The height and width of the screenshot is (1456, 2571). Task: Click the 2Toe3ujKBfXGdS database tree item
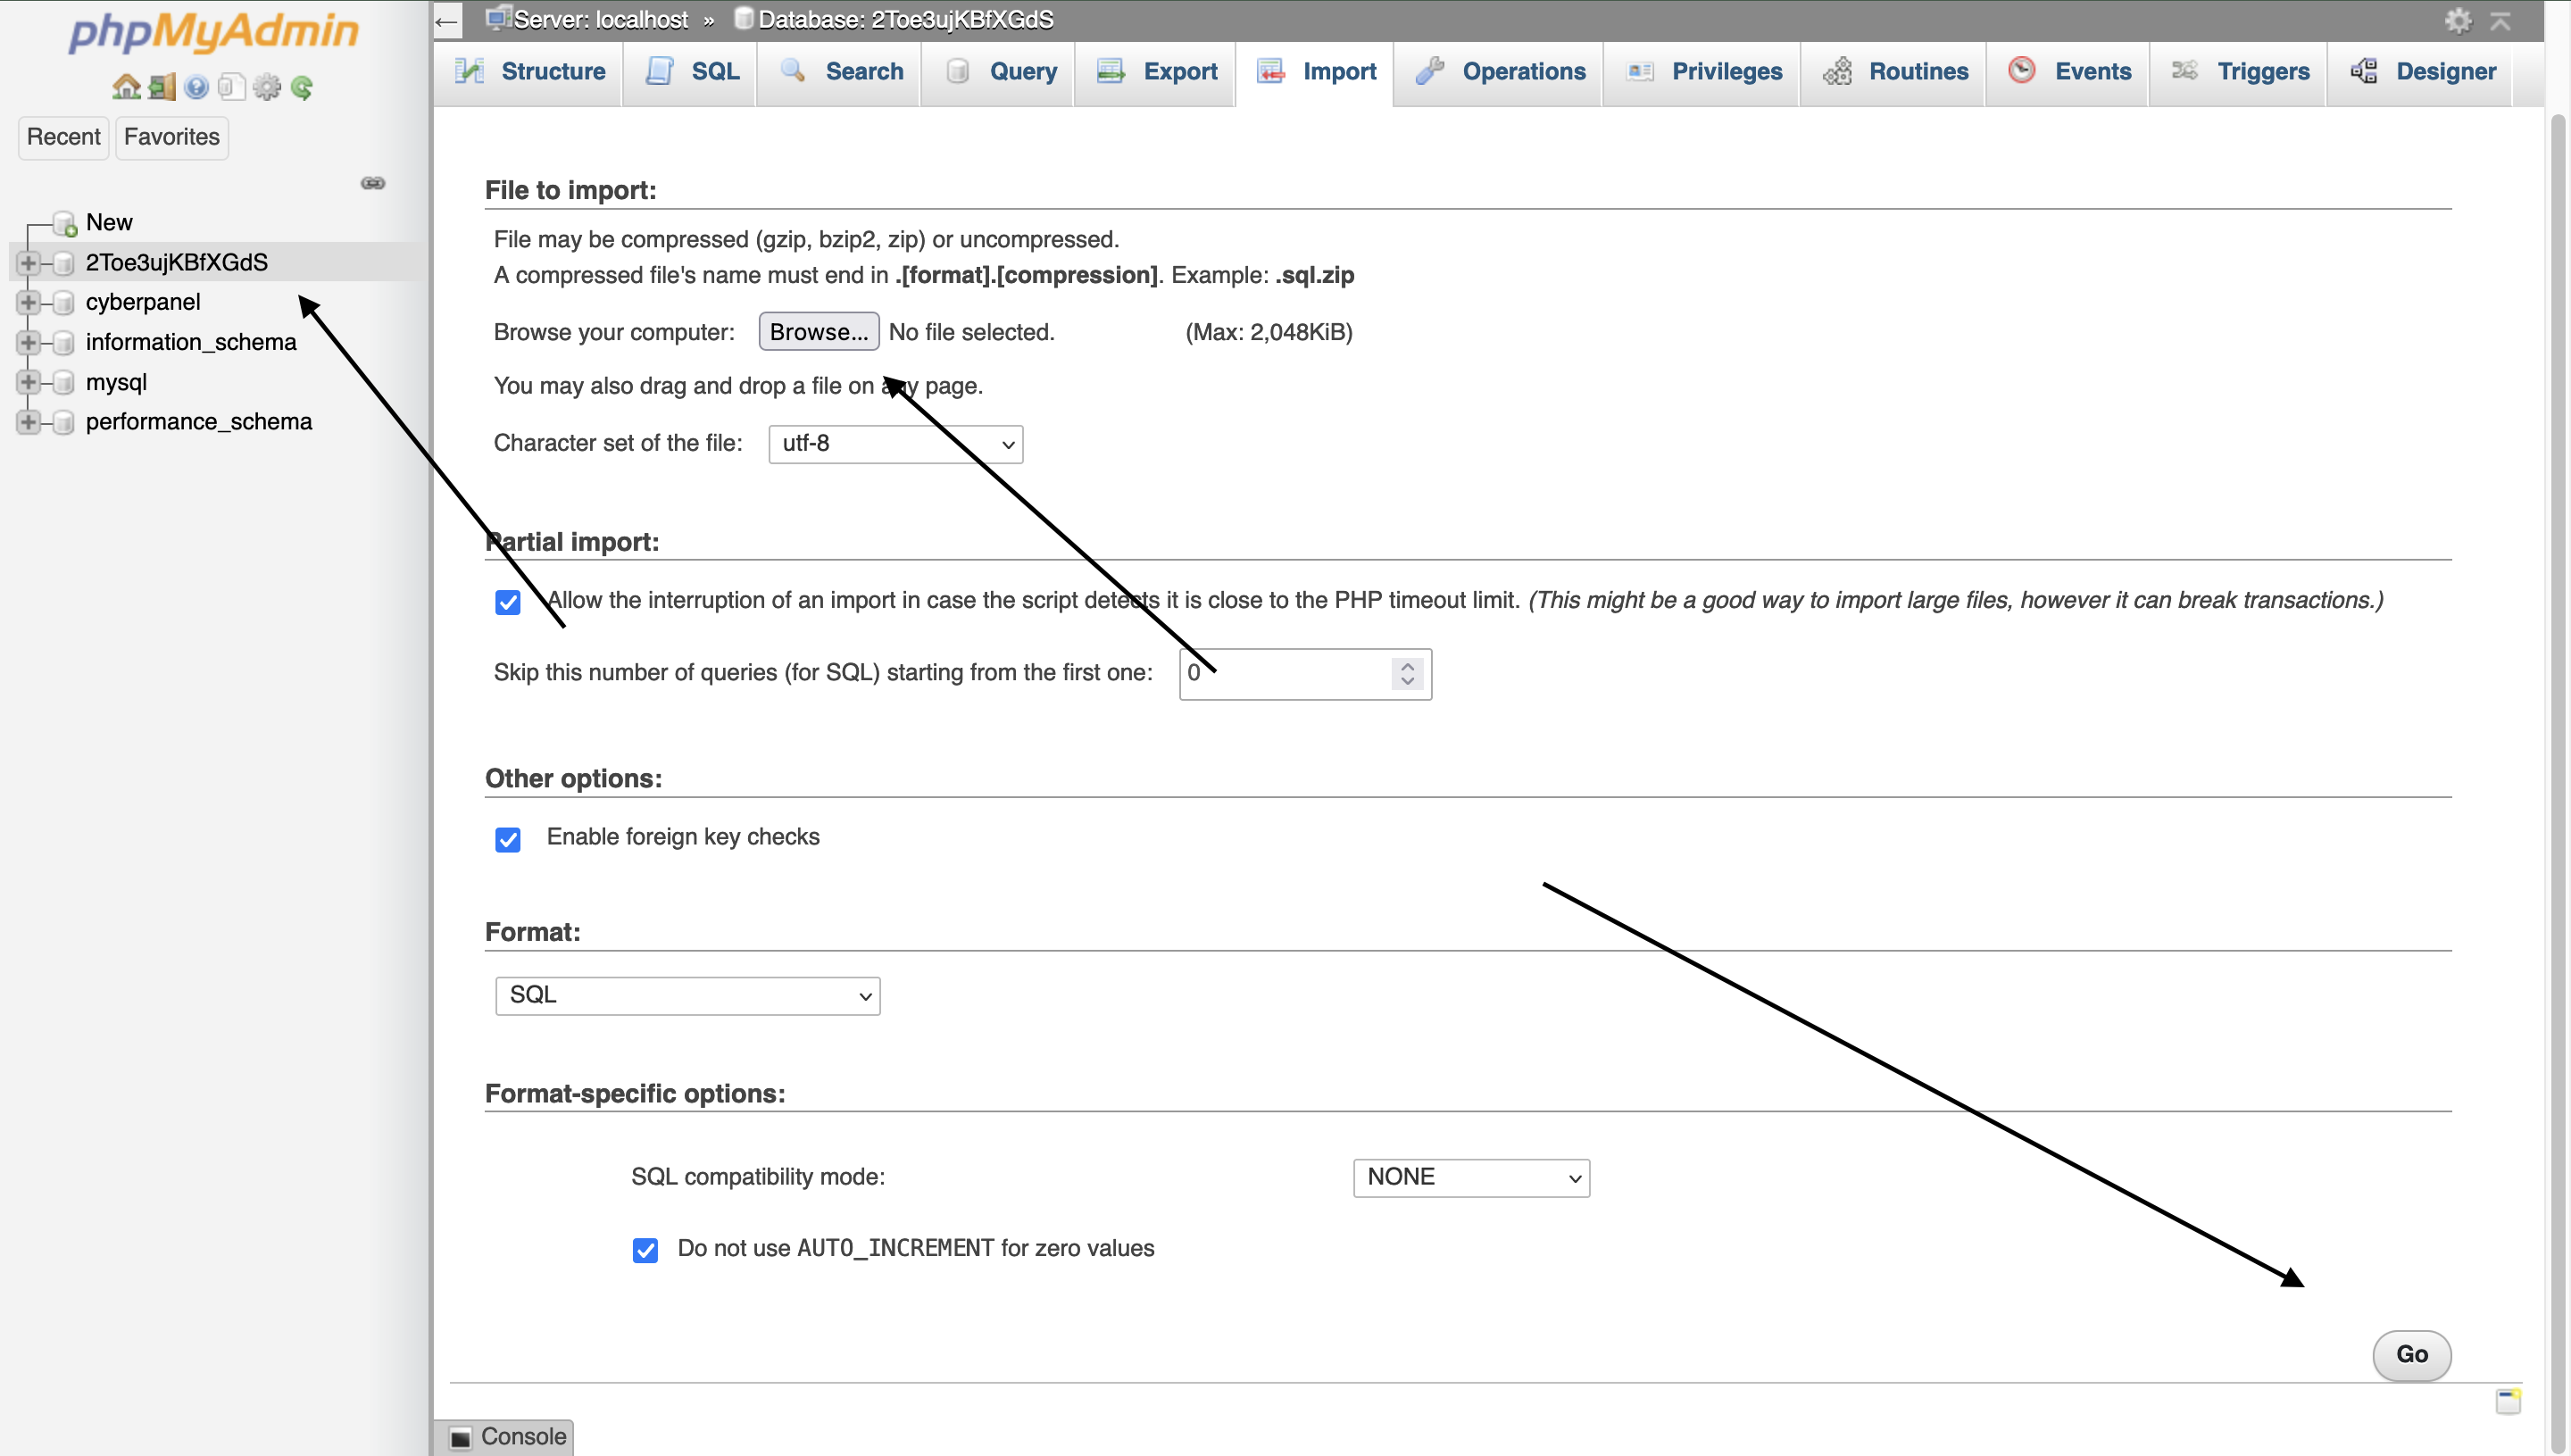[x=177, y=262]
